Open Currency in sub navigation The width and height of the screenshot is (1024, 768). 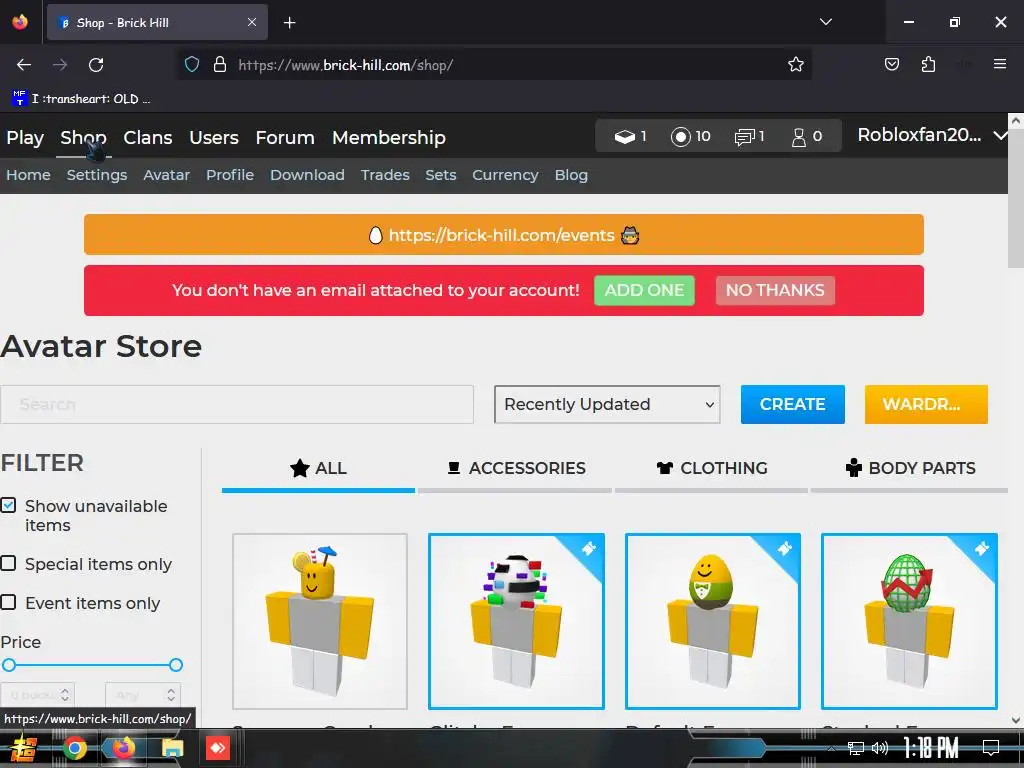pos(505,175)
